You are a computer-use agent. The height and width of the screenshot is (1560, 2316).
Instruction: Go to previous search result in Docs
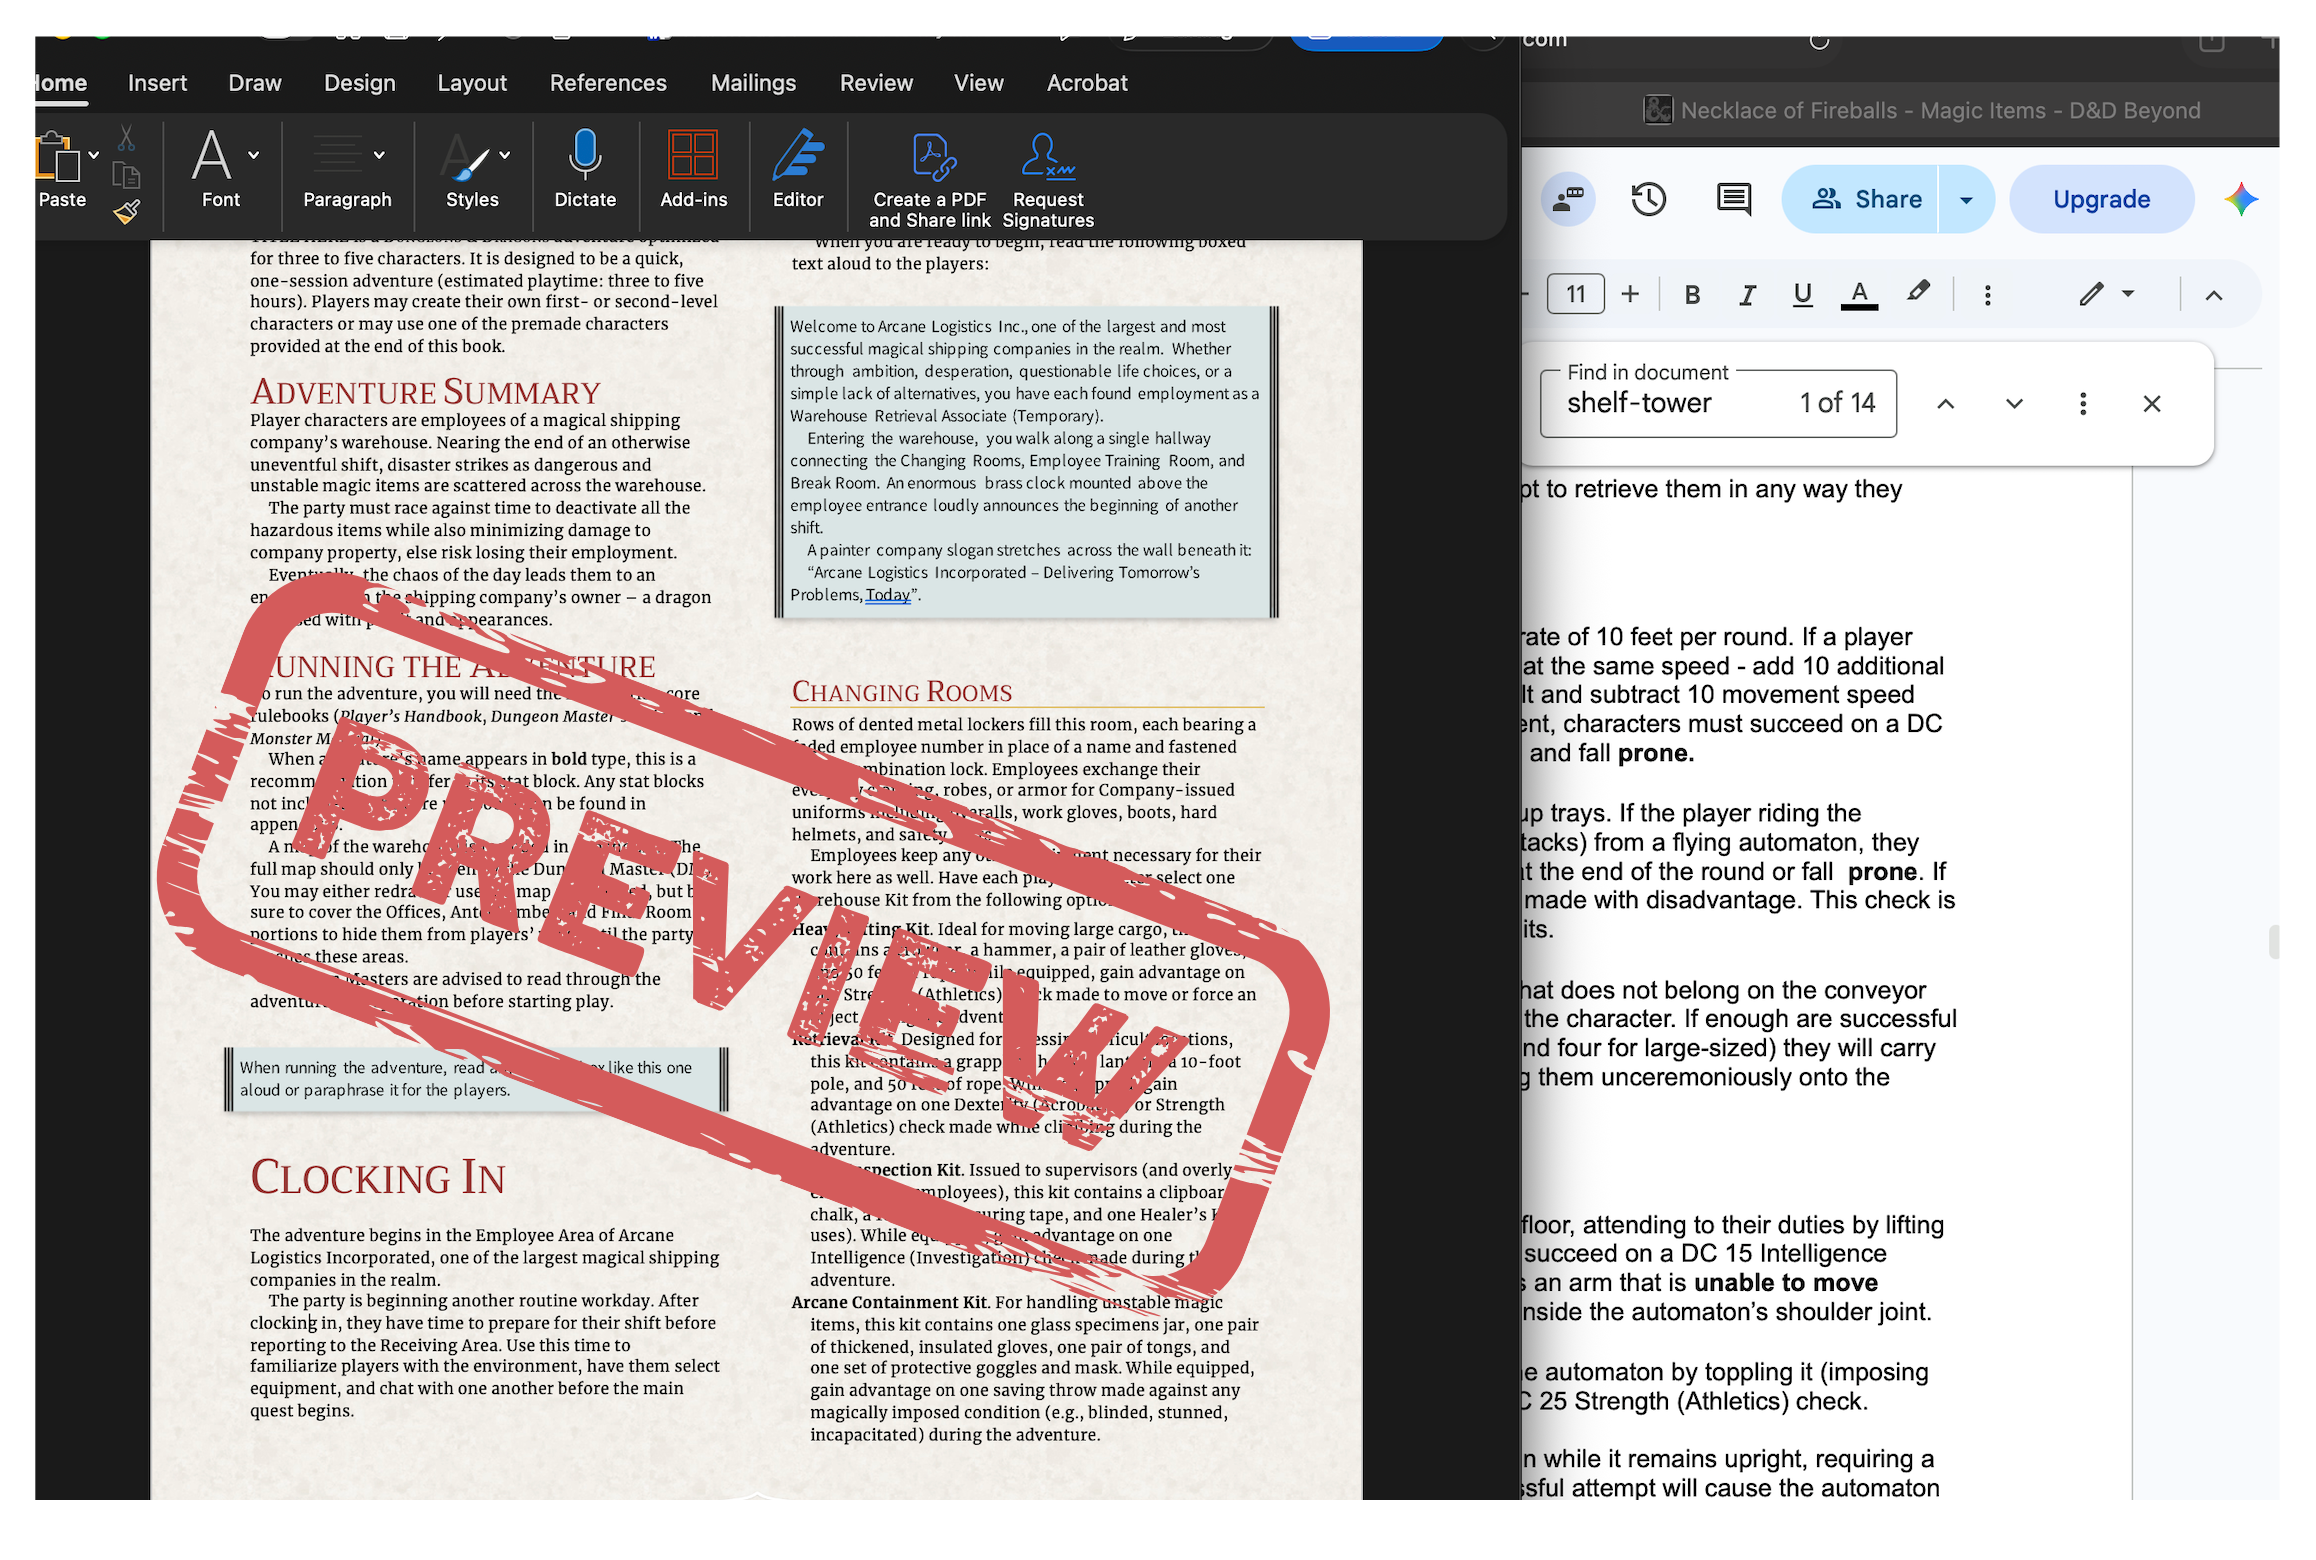1945,404
